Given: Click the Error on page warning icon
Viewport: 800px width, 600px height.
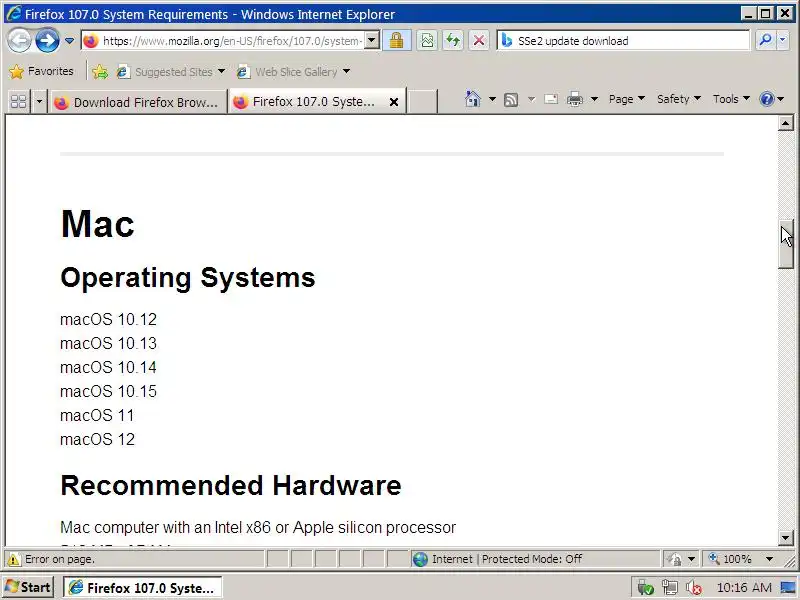Looking at the screenshot, I should coord(14,560).
